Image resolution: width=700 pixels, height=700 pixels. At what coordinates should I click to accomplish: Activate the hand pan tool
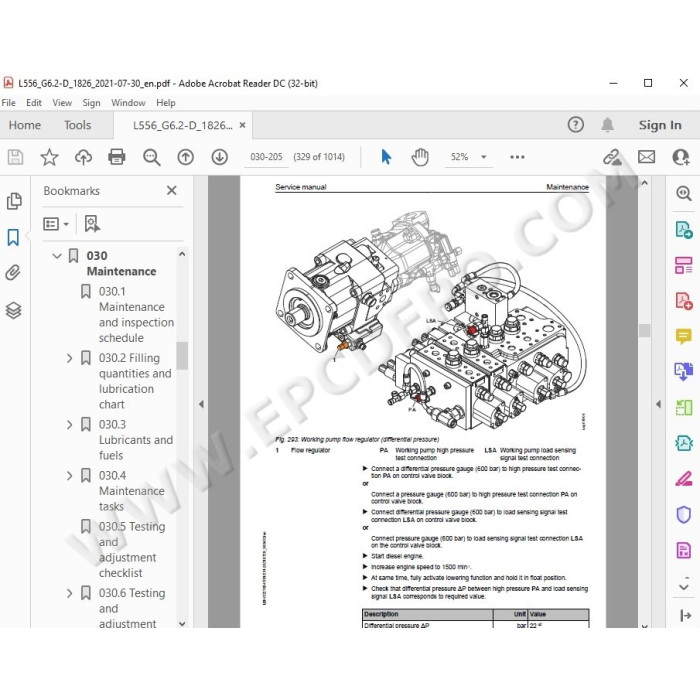tap(420, 157)
